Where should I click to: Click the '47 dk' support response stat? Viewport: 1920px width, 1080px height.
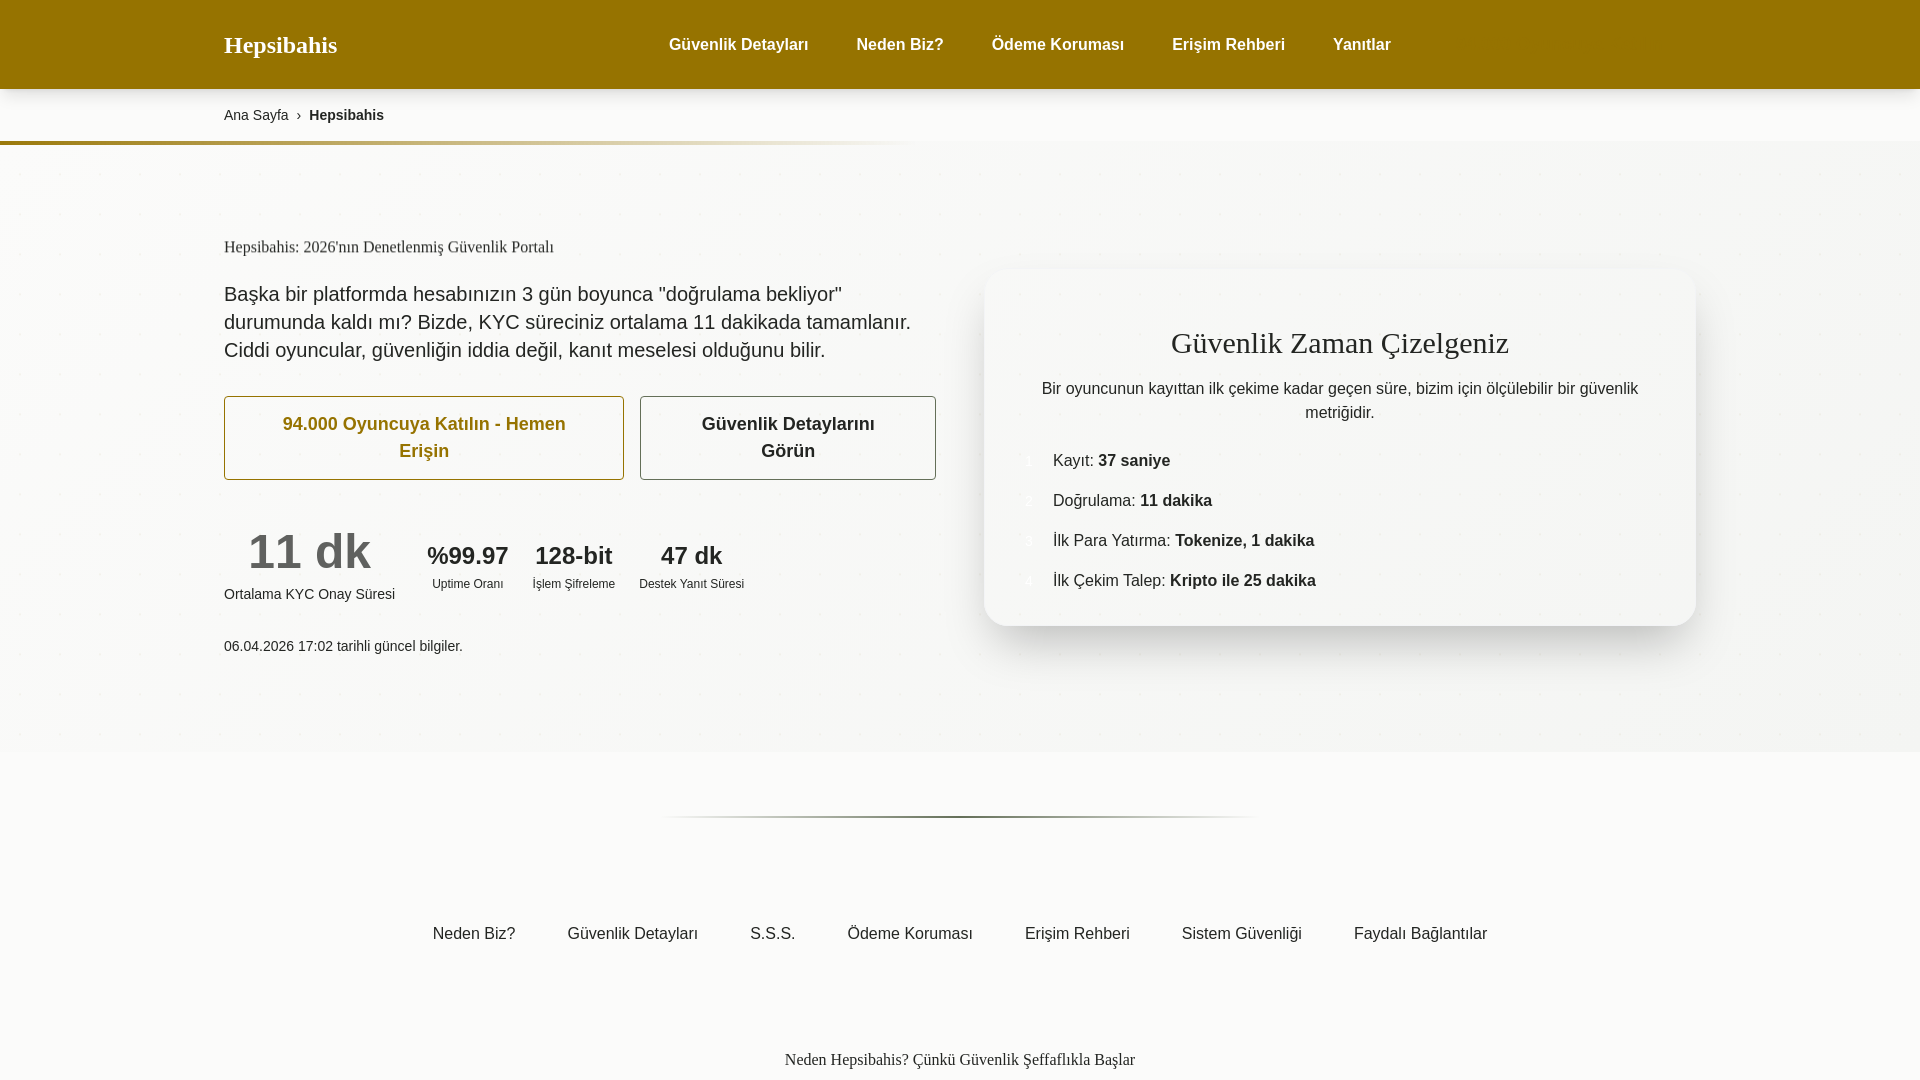(691, 556)
